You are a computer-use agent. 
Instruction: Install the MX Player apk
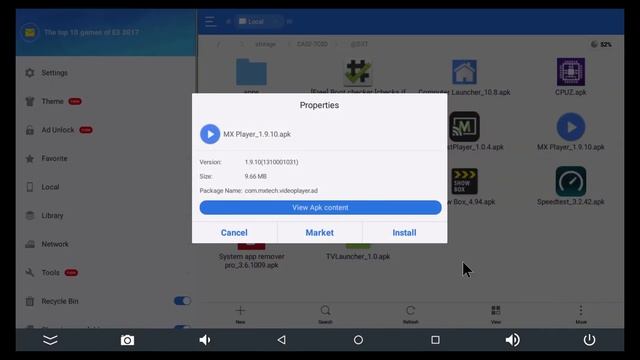404,233
